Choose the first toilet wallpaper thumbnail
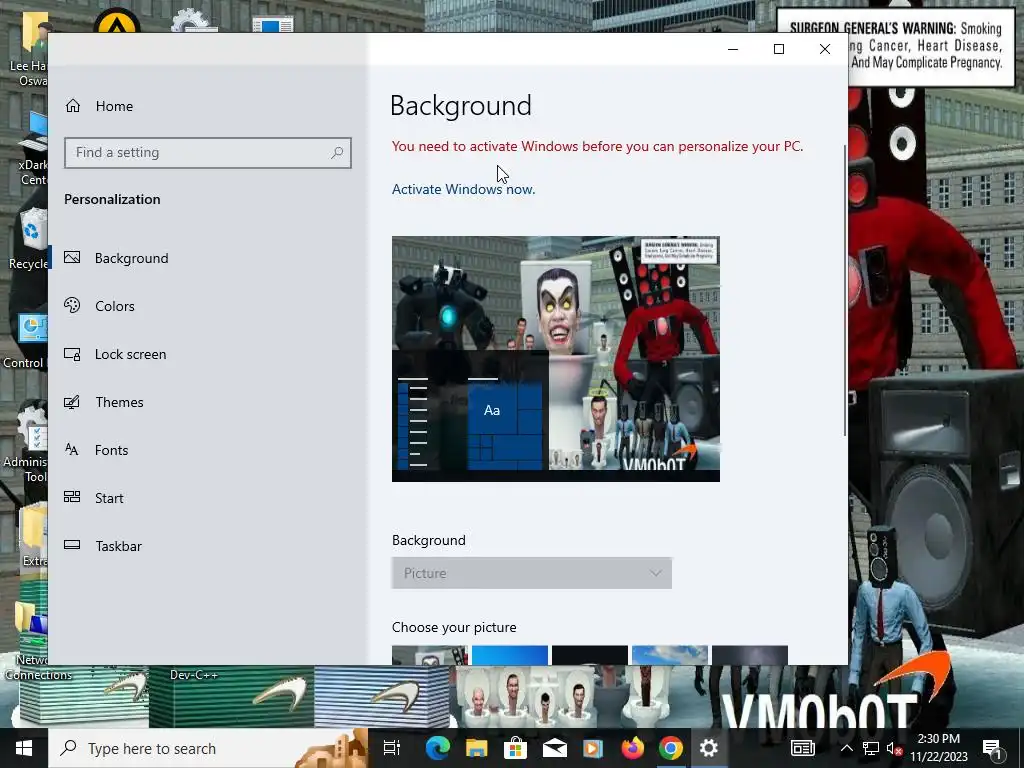This screenshot has height=768, width=1024. coord(430,655)
